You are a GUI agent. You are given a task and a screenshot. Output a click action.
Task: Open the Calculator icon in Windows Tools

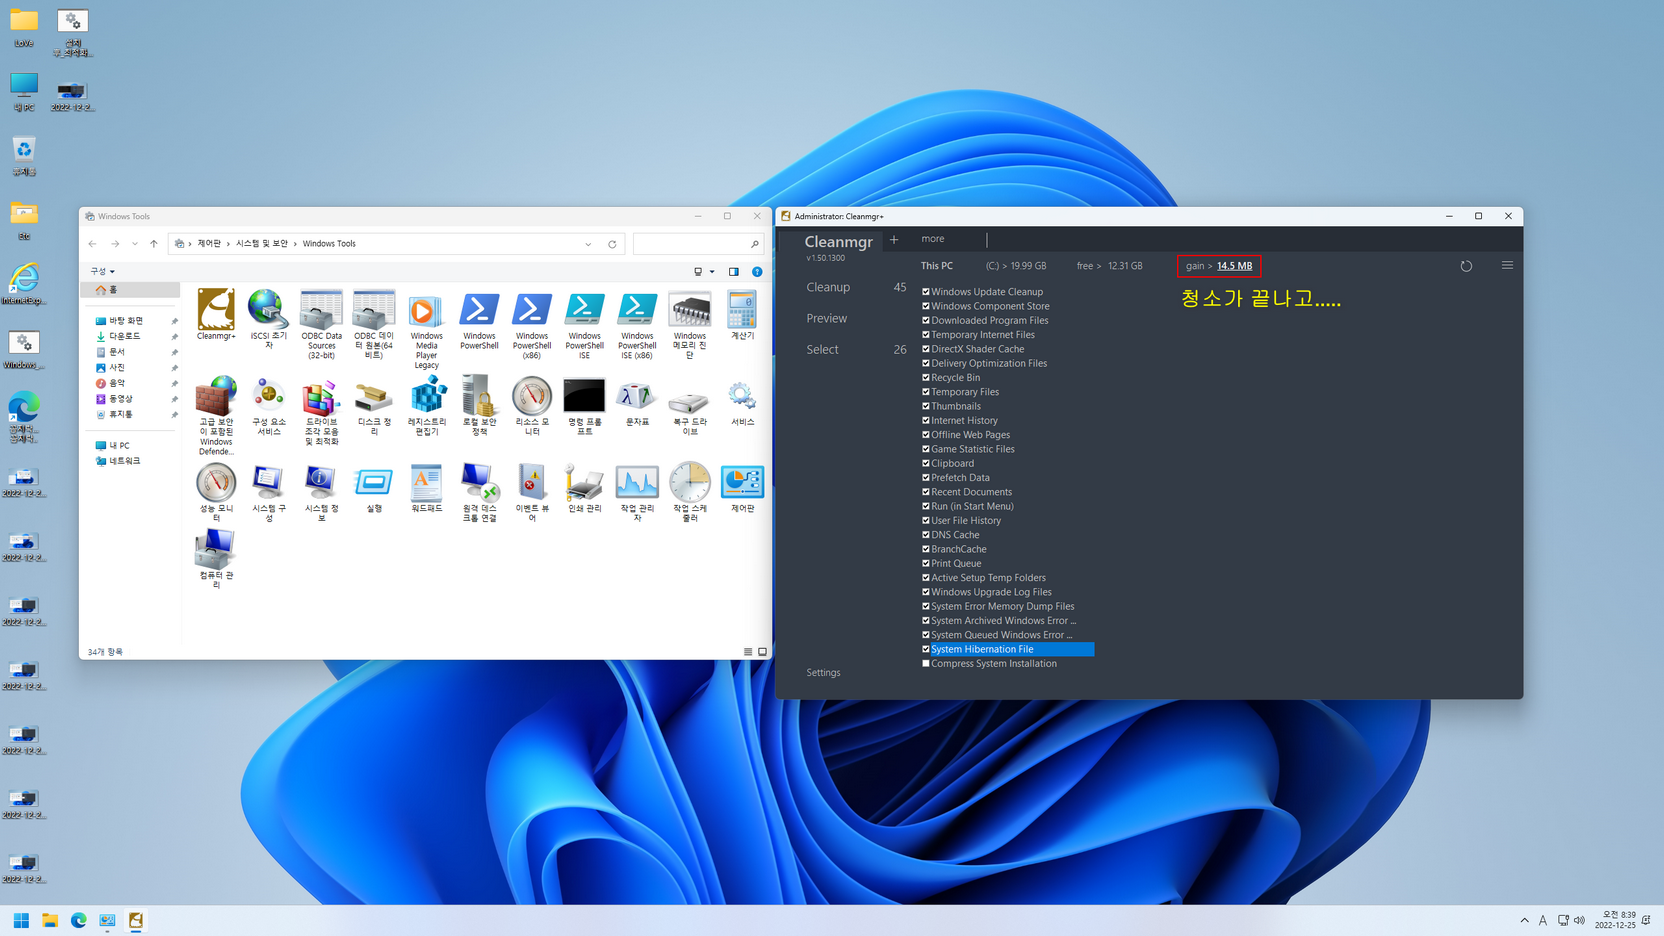[x=742, y=316]
